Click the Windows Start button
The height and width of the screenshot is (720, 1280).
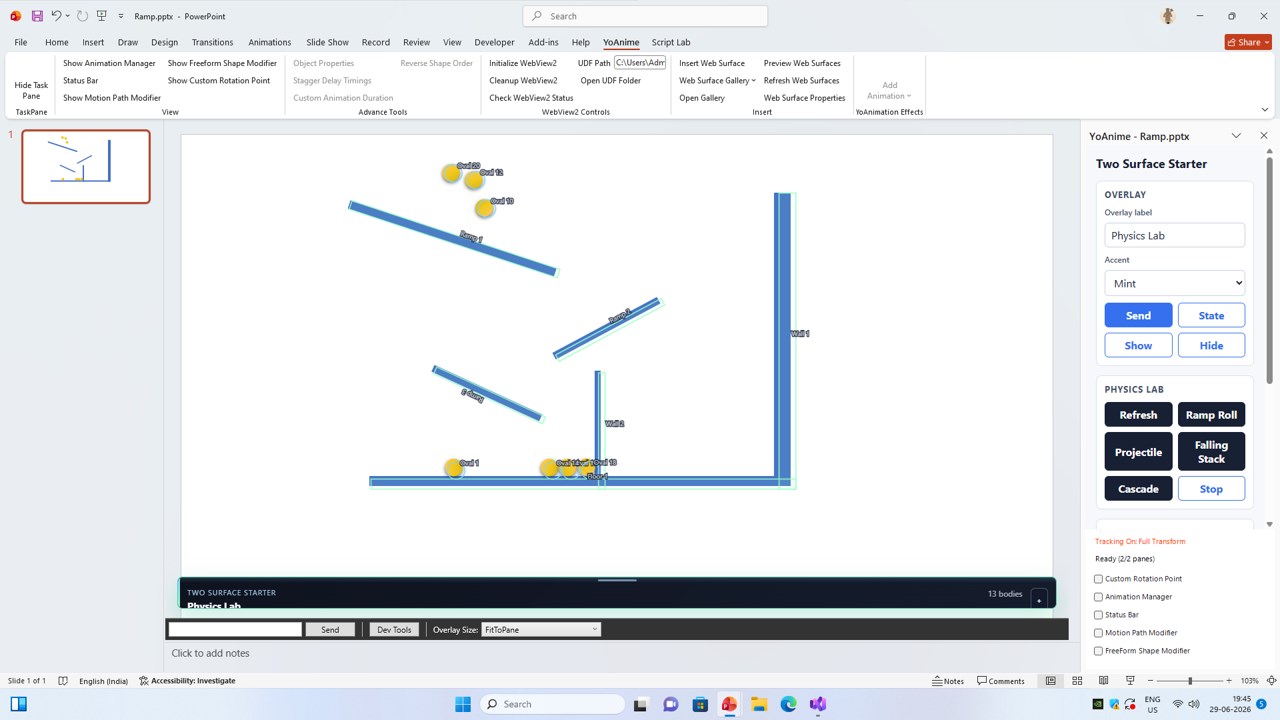(x=463, y=704)
